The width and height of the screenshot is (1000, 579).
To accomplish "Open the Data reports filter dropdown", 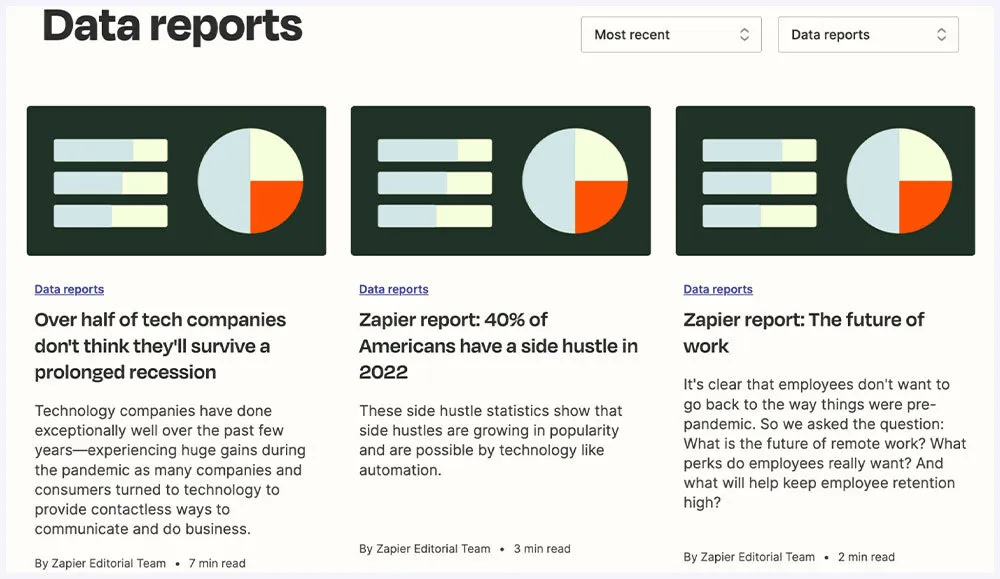I will [x=868, y=34].
